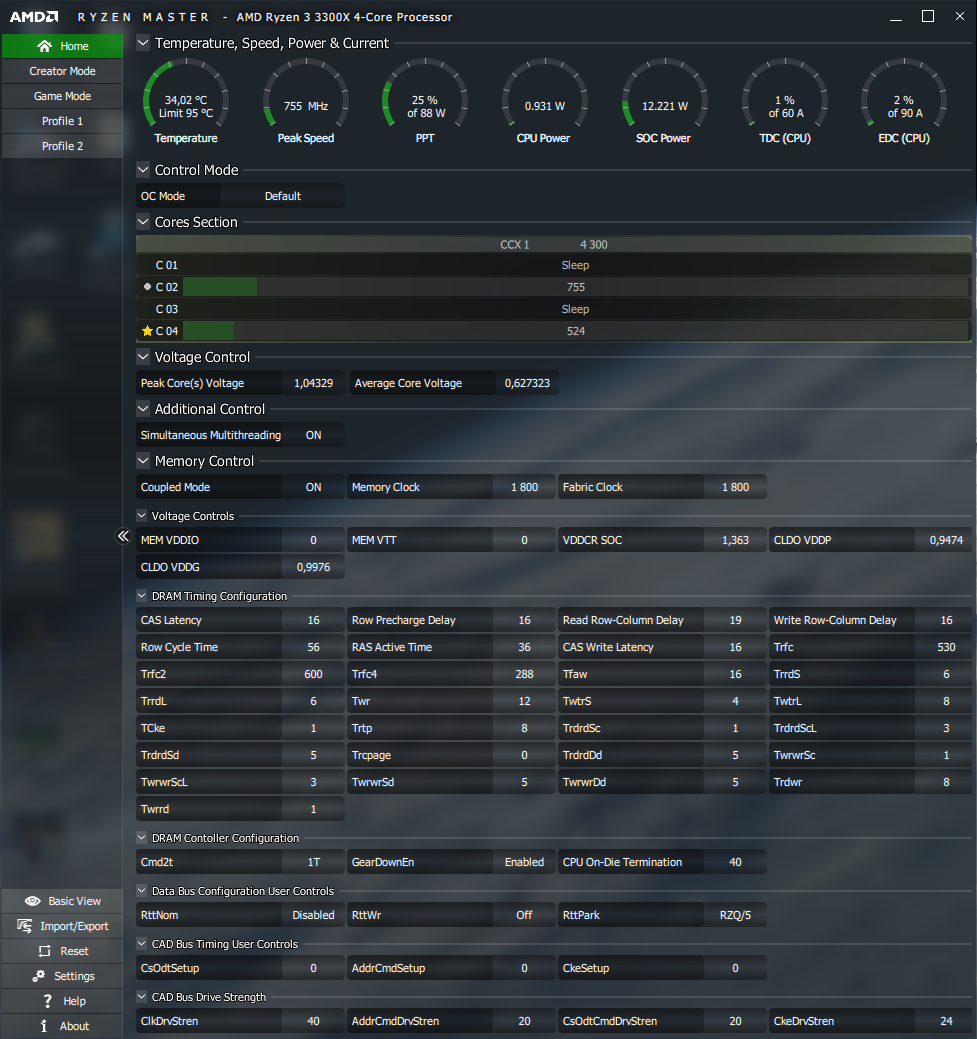Open Settings
Viewport: 977px width, 1039px height.
[x=62, y=976]
